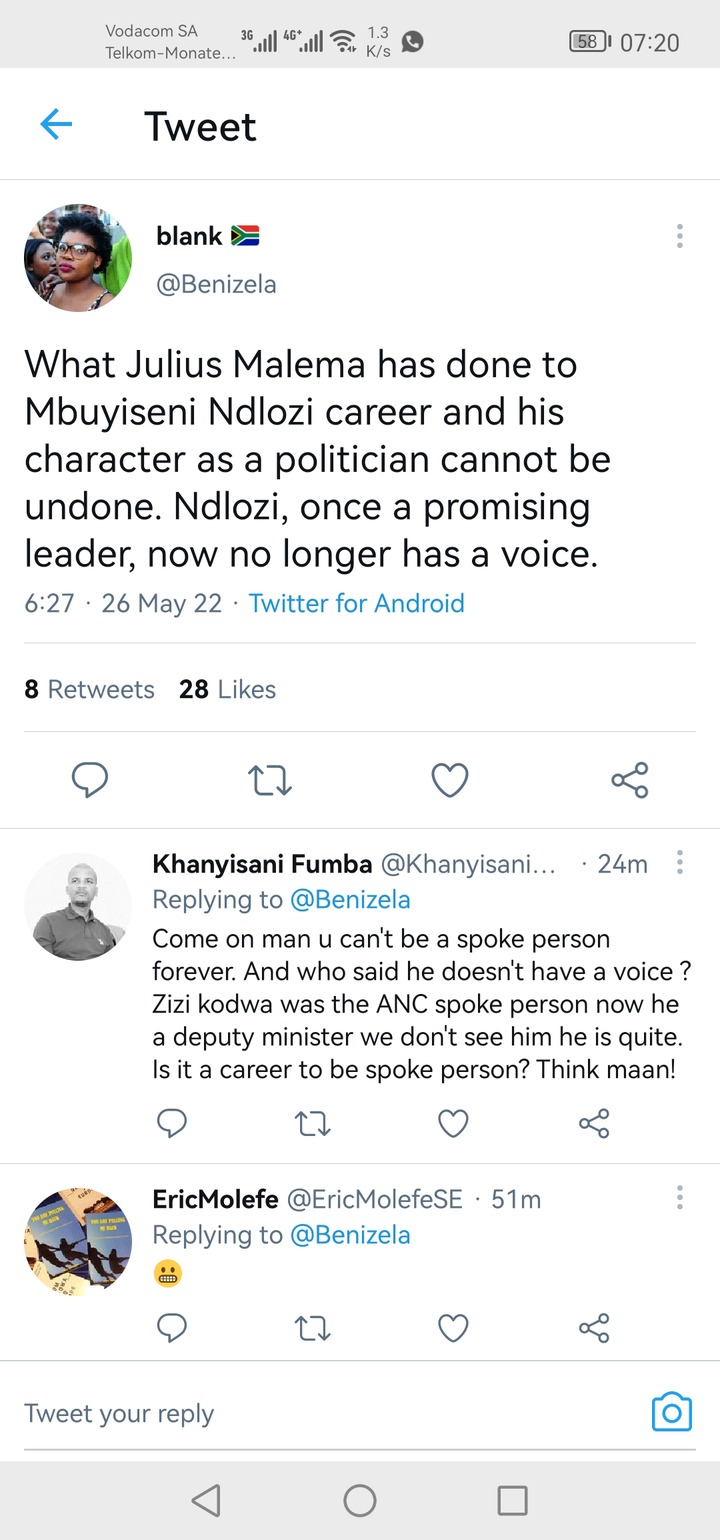Viewport: 720px width, 1540px height.
Task: Like the main tweet by @Benizela
Action: [449, 780]
